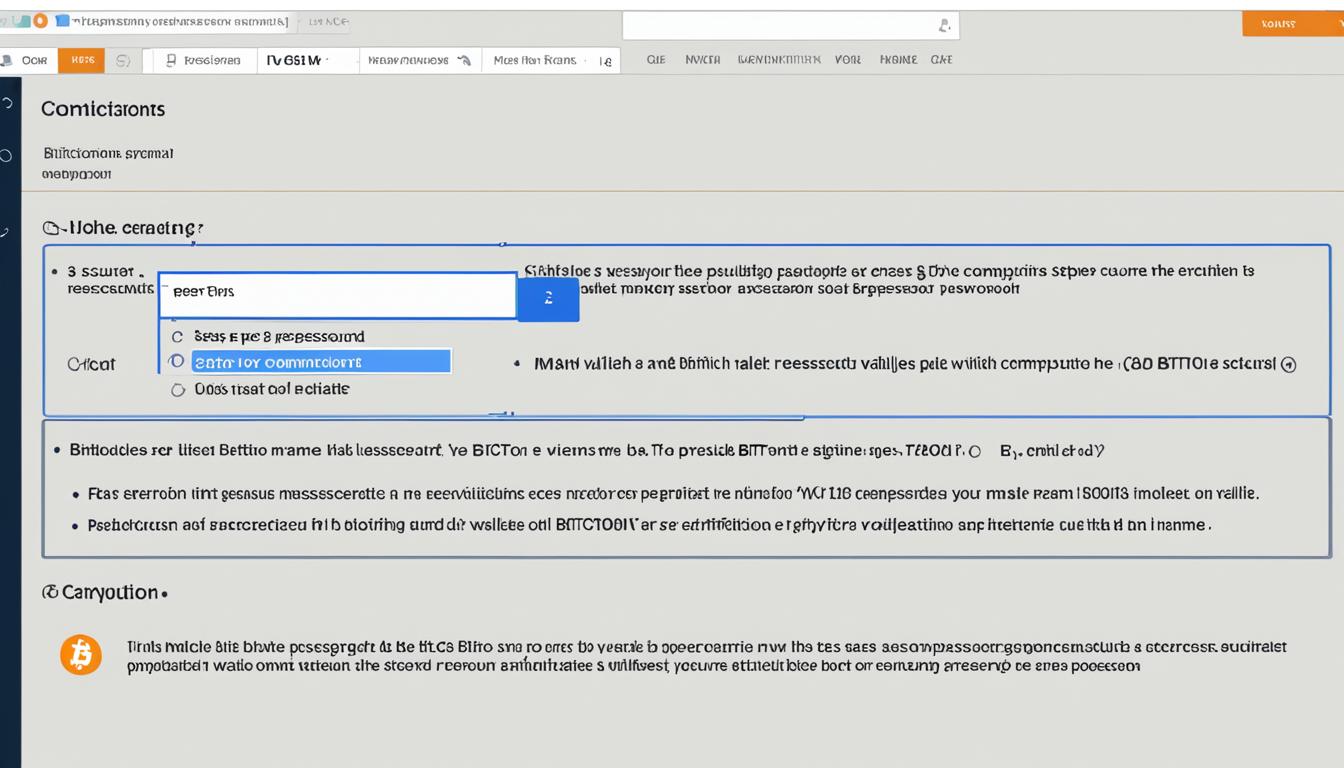Open the 'NVICTA' menu item
This screenshot has width=1344, height=768.
pos(702,60)
